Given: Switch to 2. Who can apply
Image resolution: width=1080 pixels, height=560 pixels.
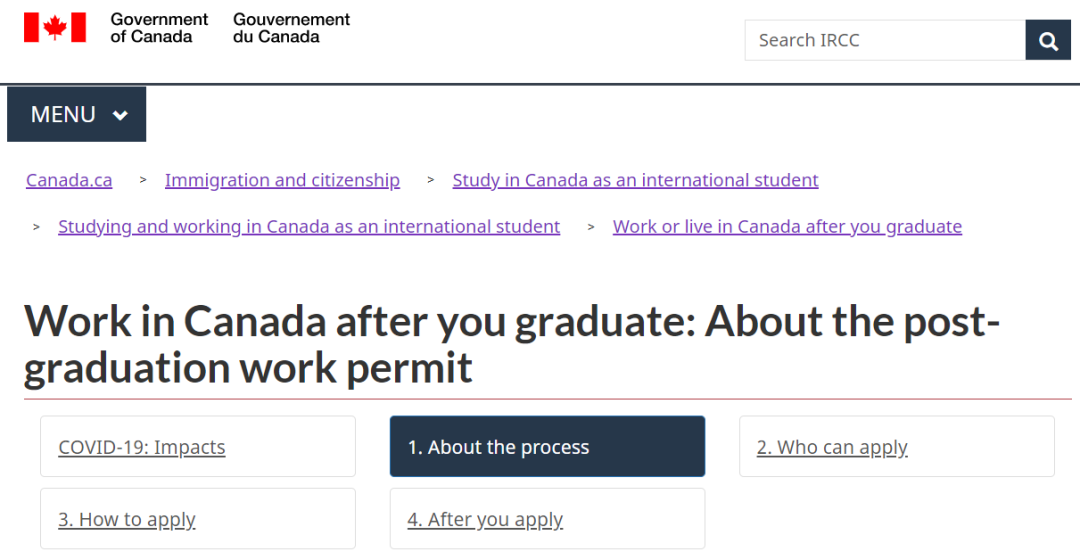Looking at the screenshot, I should (x=832, y=447).
